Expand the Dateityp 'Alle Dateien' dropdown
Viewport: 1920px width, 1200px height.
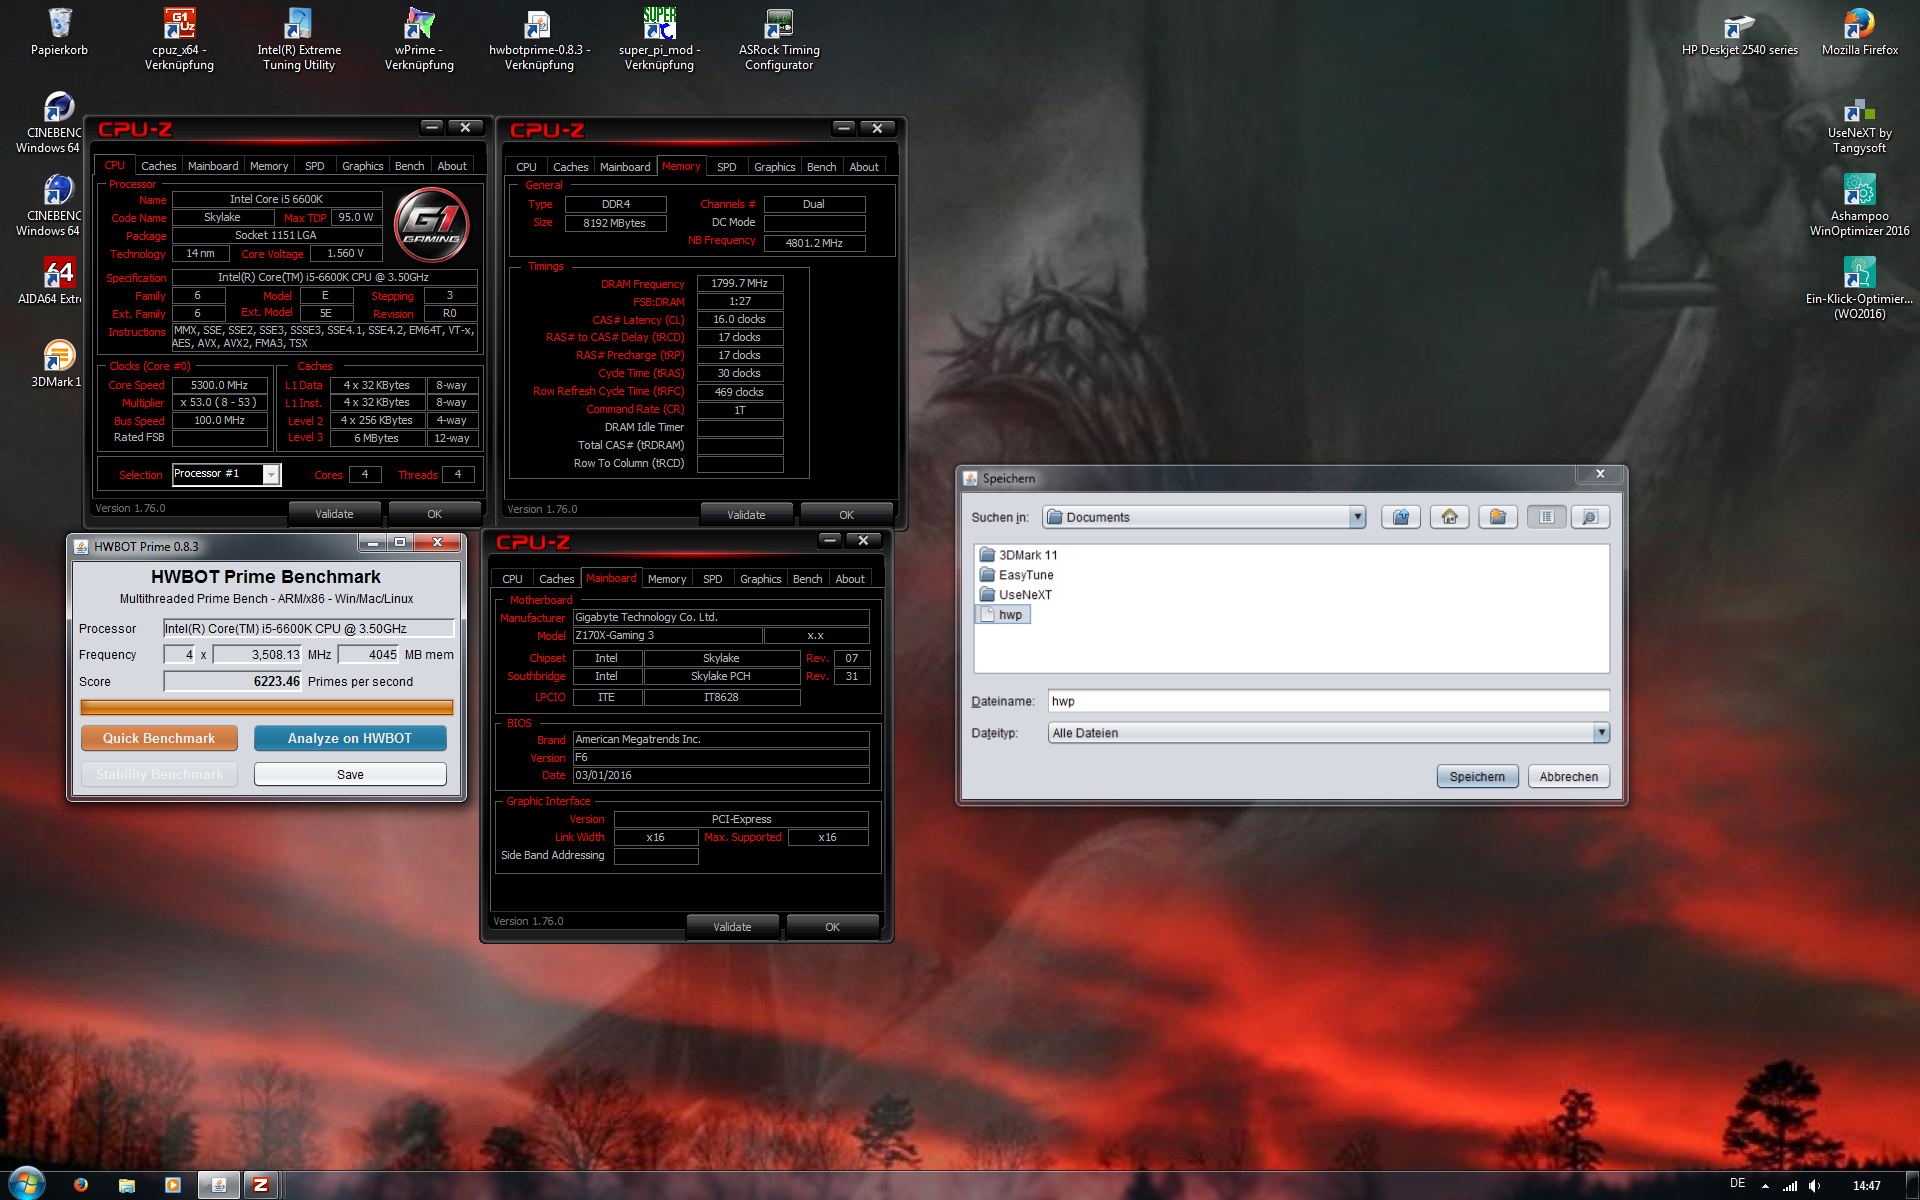pos(1601,733)
